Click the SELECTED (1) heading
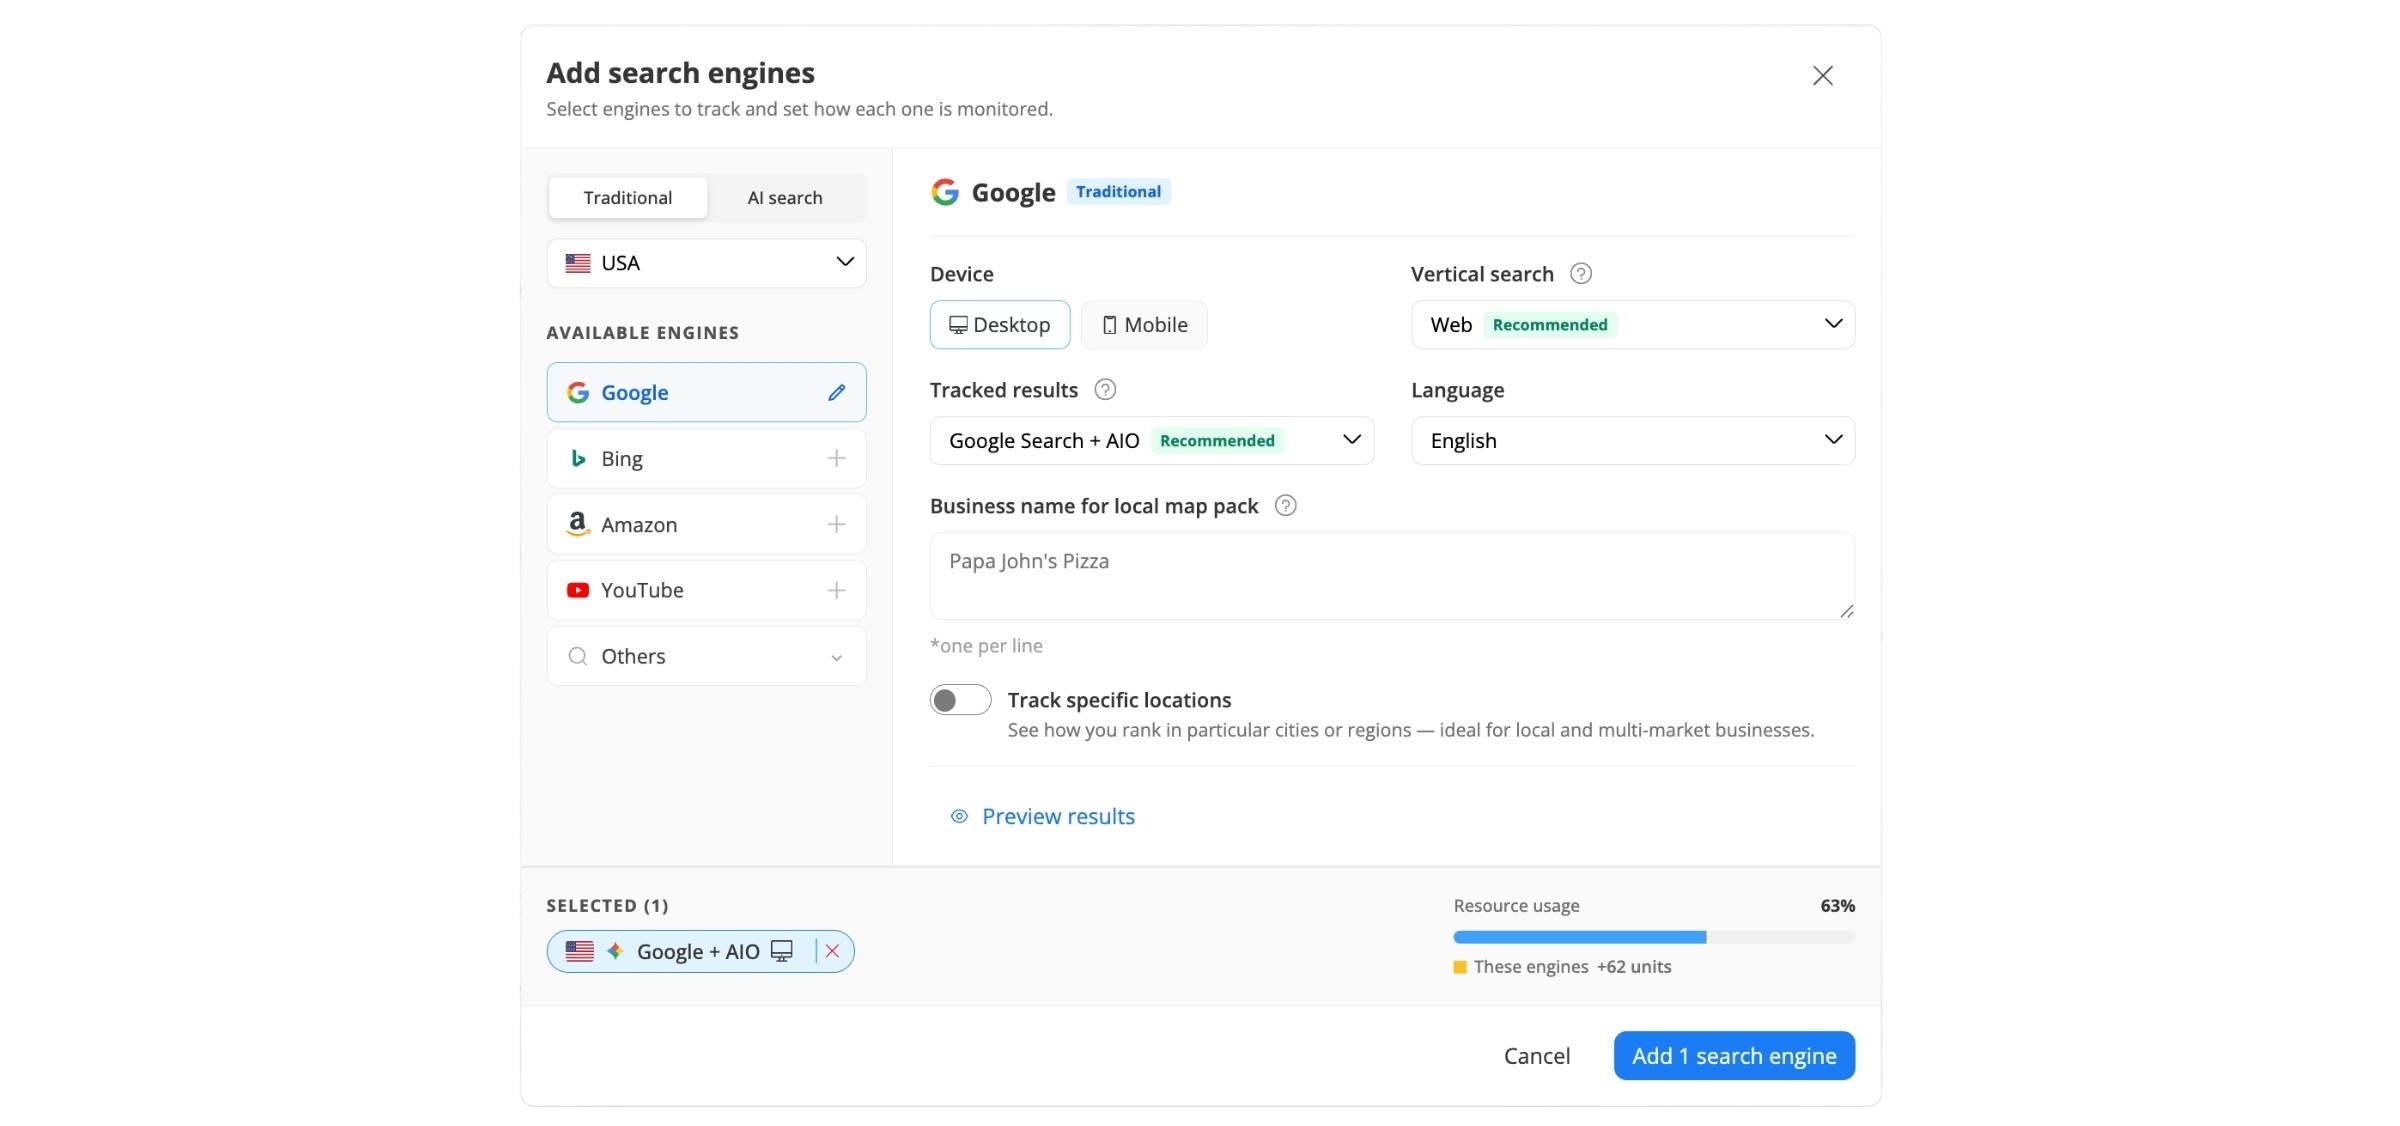 [607, 905]
